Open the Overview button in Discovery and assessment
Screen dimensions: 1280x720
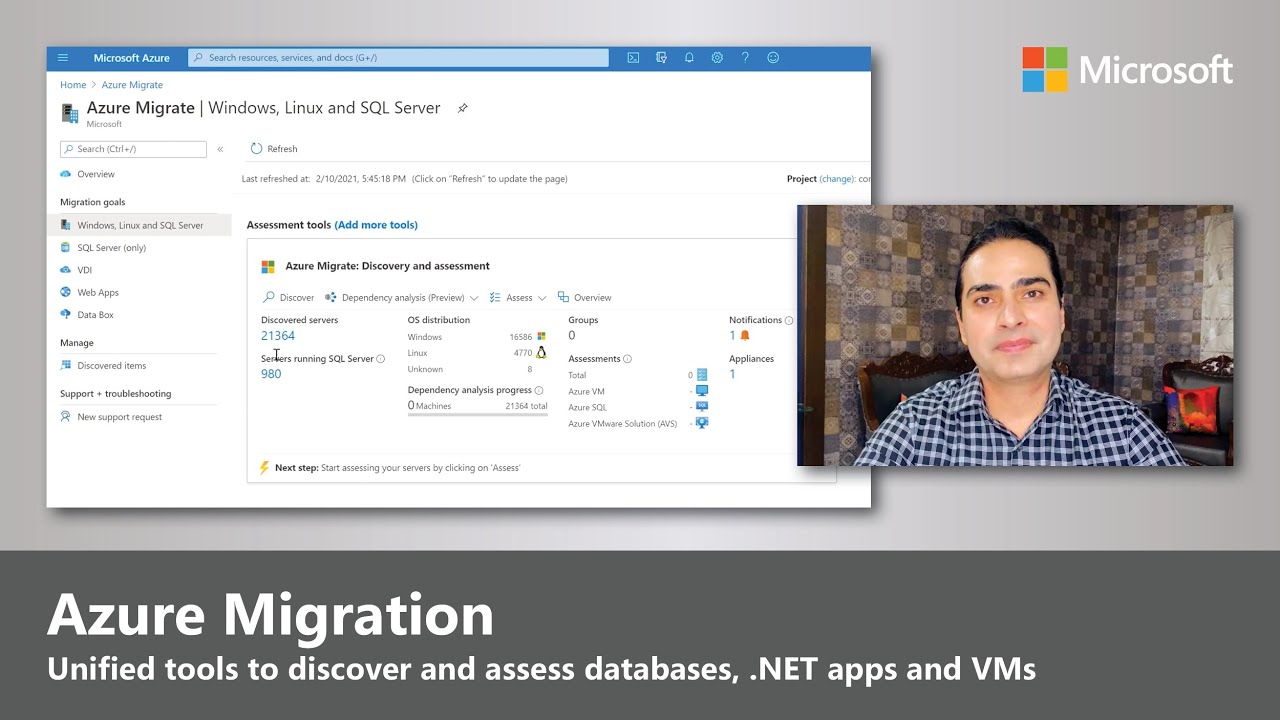pyautogui.click(x=584, y=298)
